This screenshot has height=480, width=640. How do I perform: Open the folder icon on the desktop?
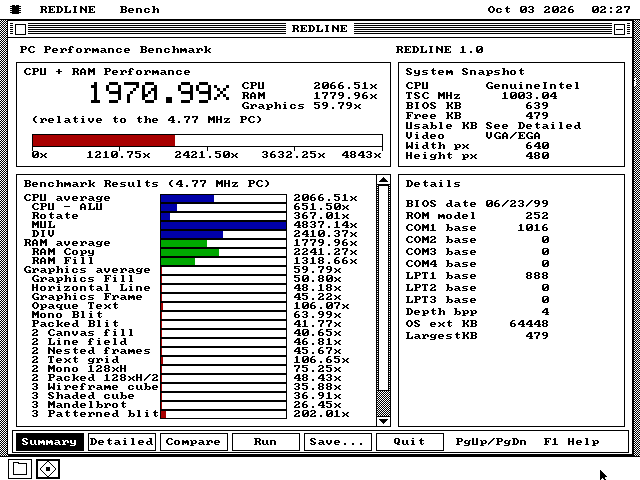tap(20, 469)
